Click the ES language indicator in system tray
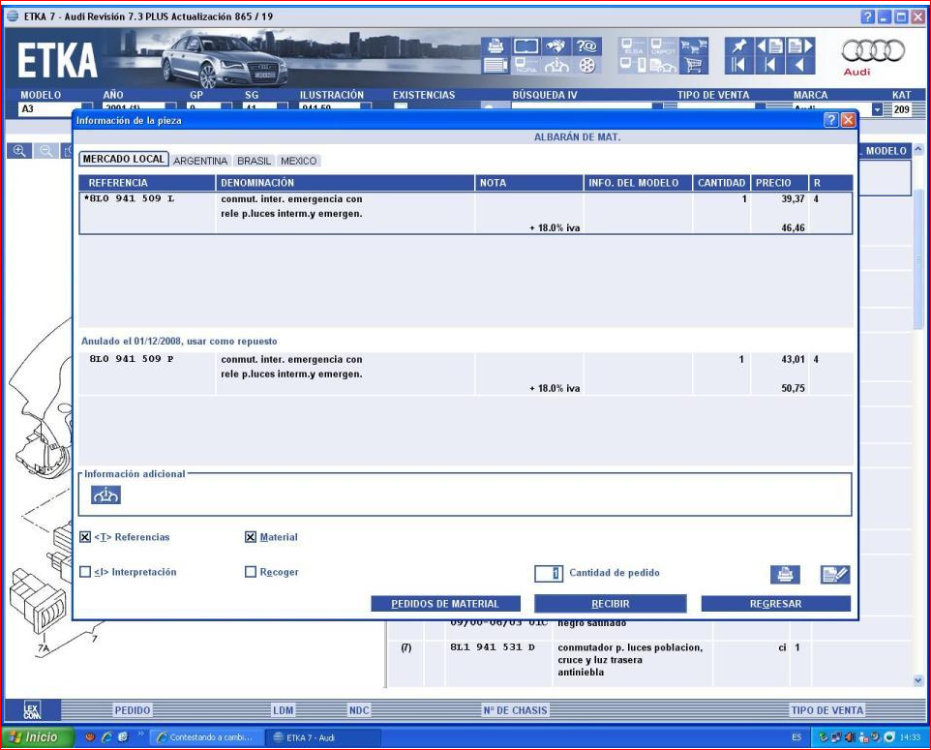The height and width of the screenshot is (750, 931). [x=796, y=738]
